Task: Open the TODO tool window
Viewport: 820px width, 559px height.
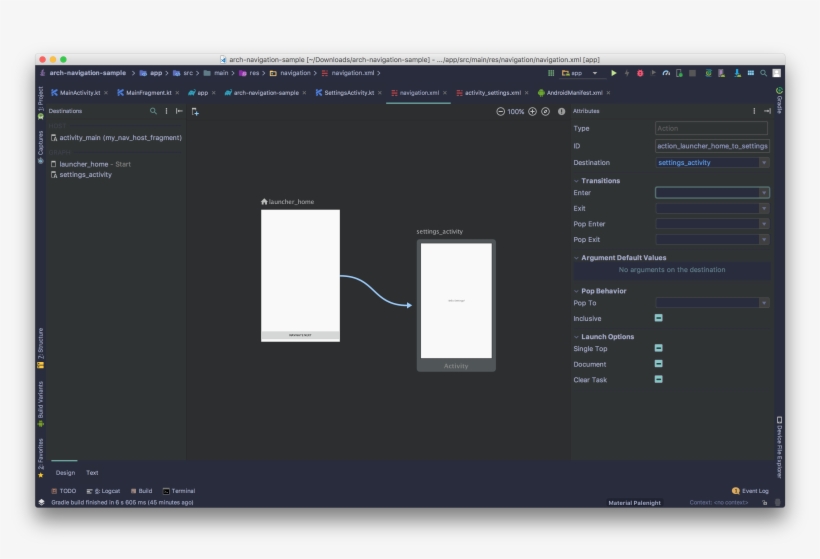Action: click(x=64, y=491)
